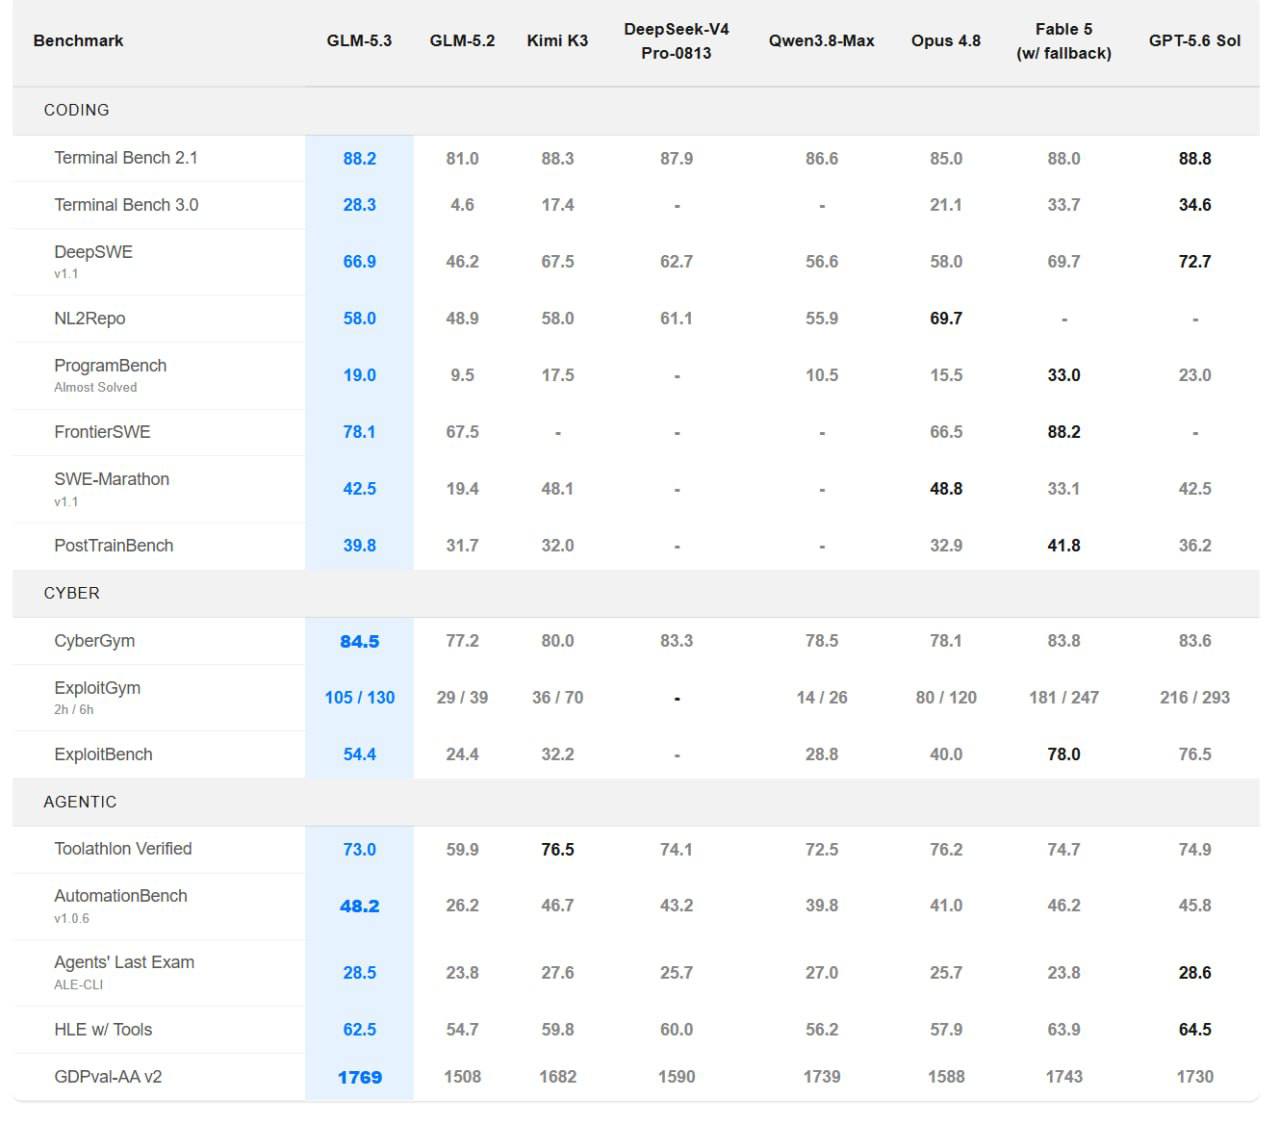Select the "Terminal Bench 3.0" row label
This screenshot has height=1124, width=1280.
click(126, 205)
